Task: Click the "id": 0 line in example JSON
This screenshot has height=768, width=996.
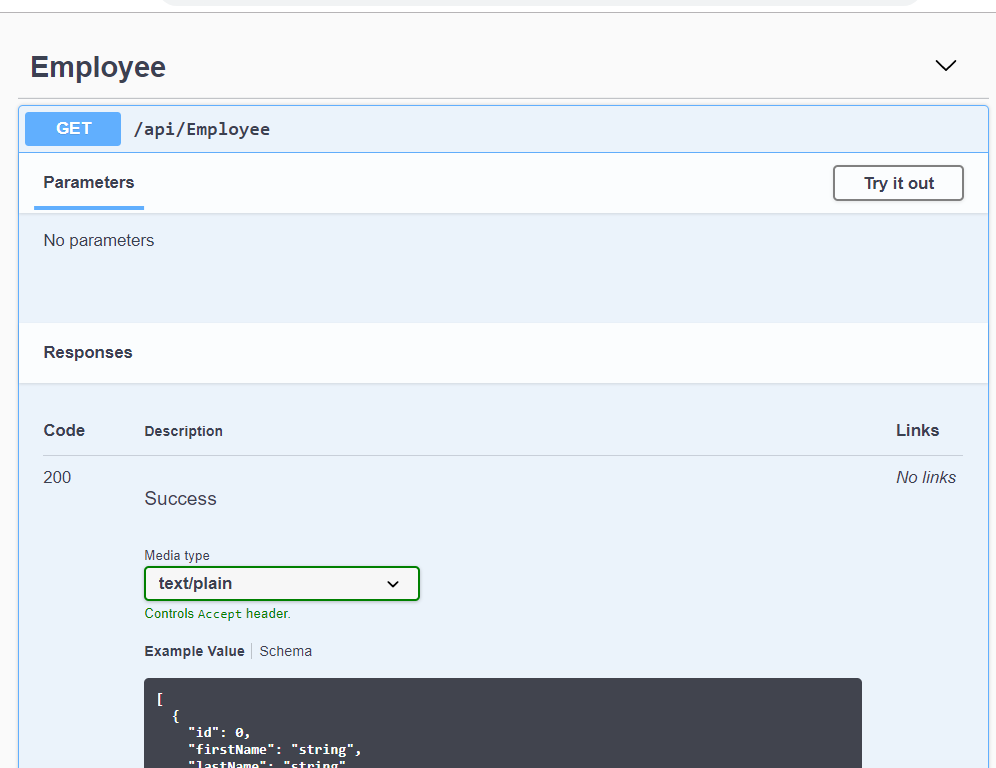Action: point(219,732)
